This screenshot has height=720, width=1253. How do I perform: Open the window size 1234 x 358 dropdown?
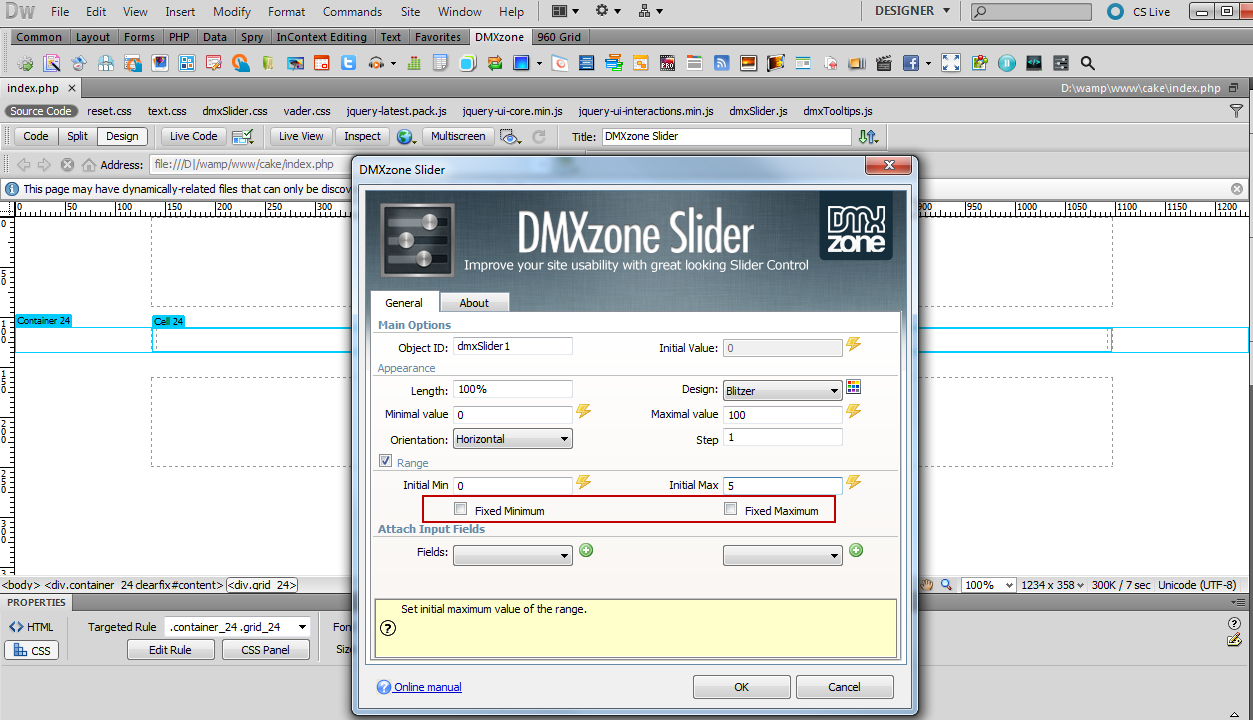click(1054, 585)
